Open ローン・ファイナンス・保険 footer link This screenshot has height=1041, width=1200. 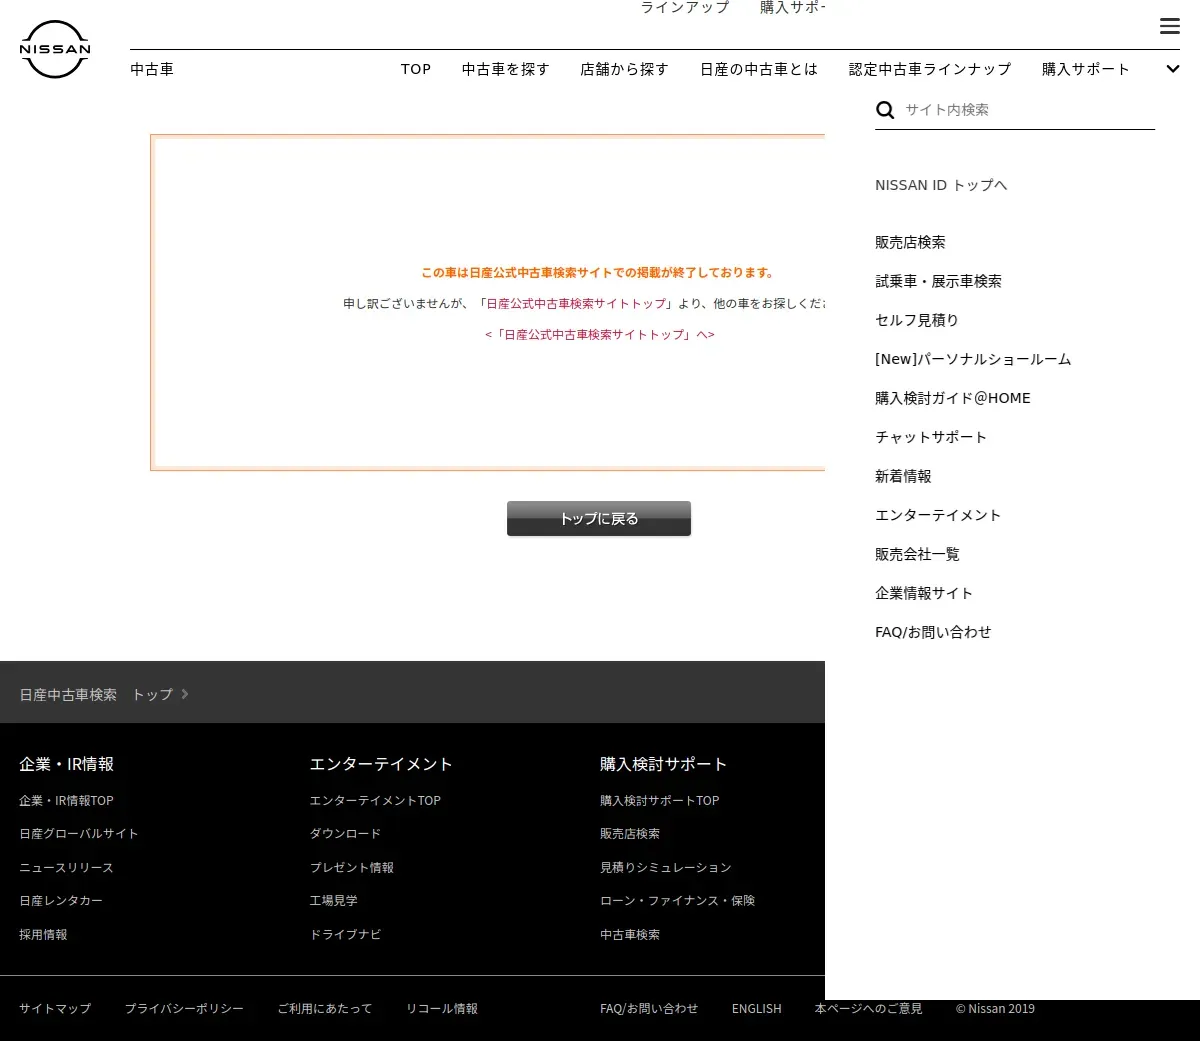(x=678, y=900)
